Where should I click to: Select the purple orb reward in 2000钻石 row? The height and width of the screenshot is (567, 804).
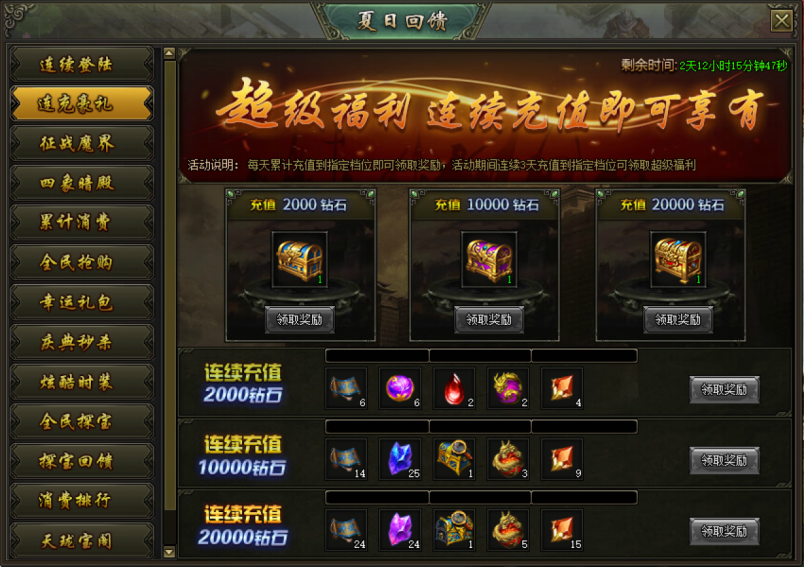click(400, 388)
